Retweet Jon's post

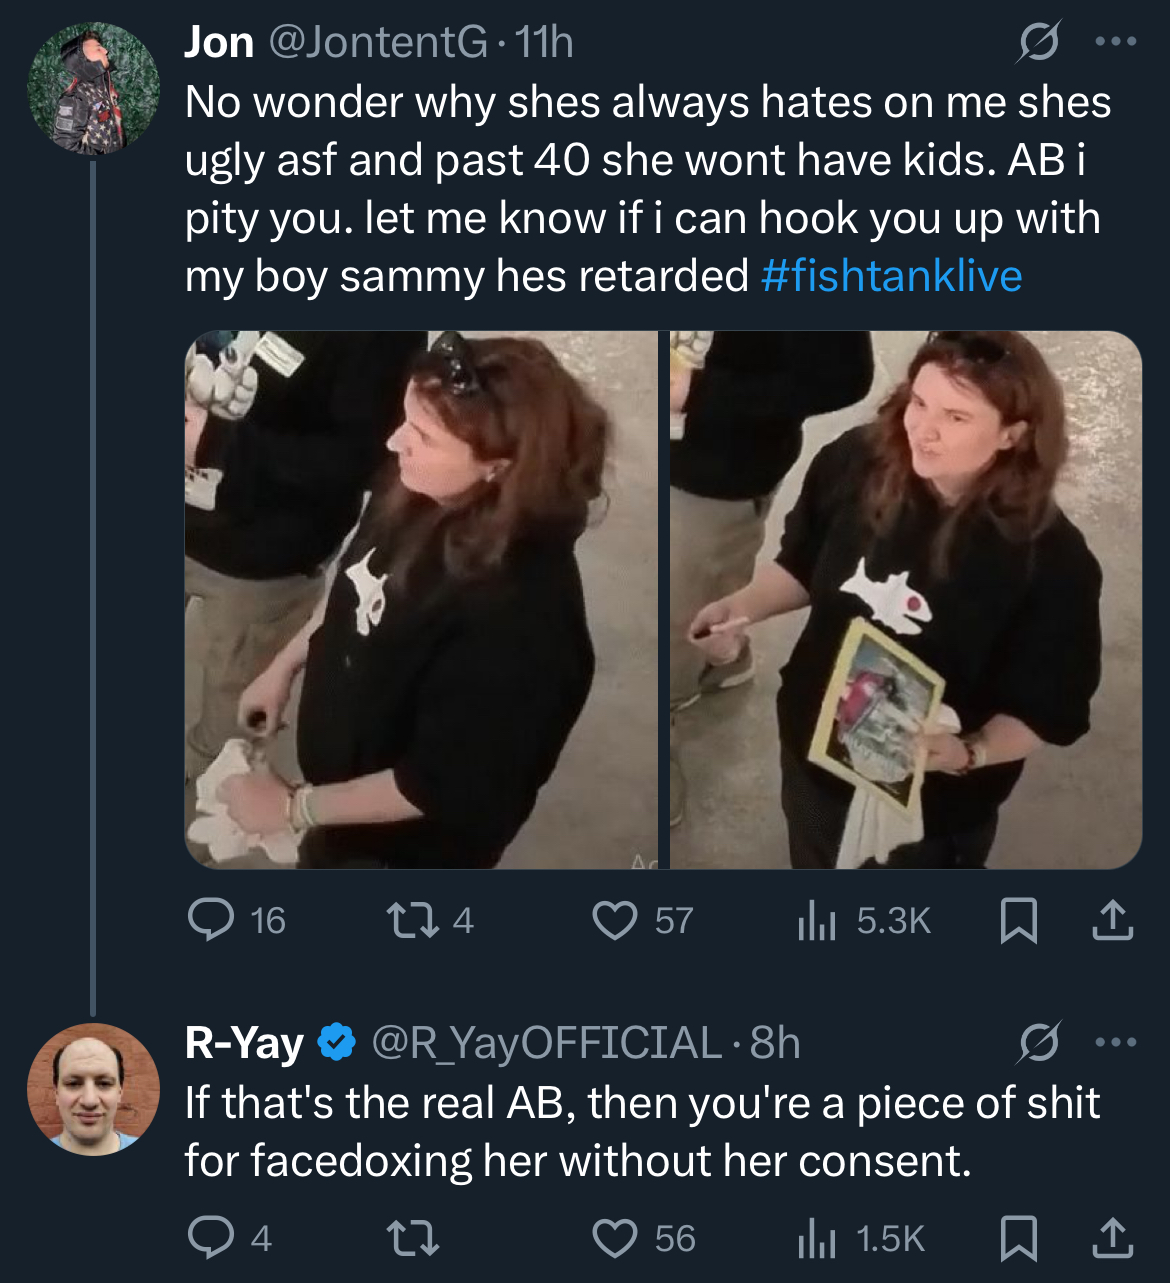click(413, 920)
